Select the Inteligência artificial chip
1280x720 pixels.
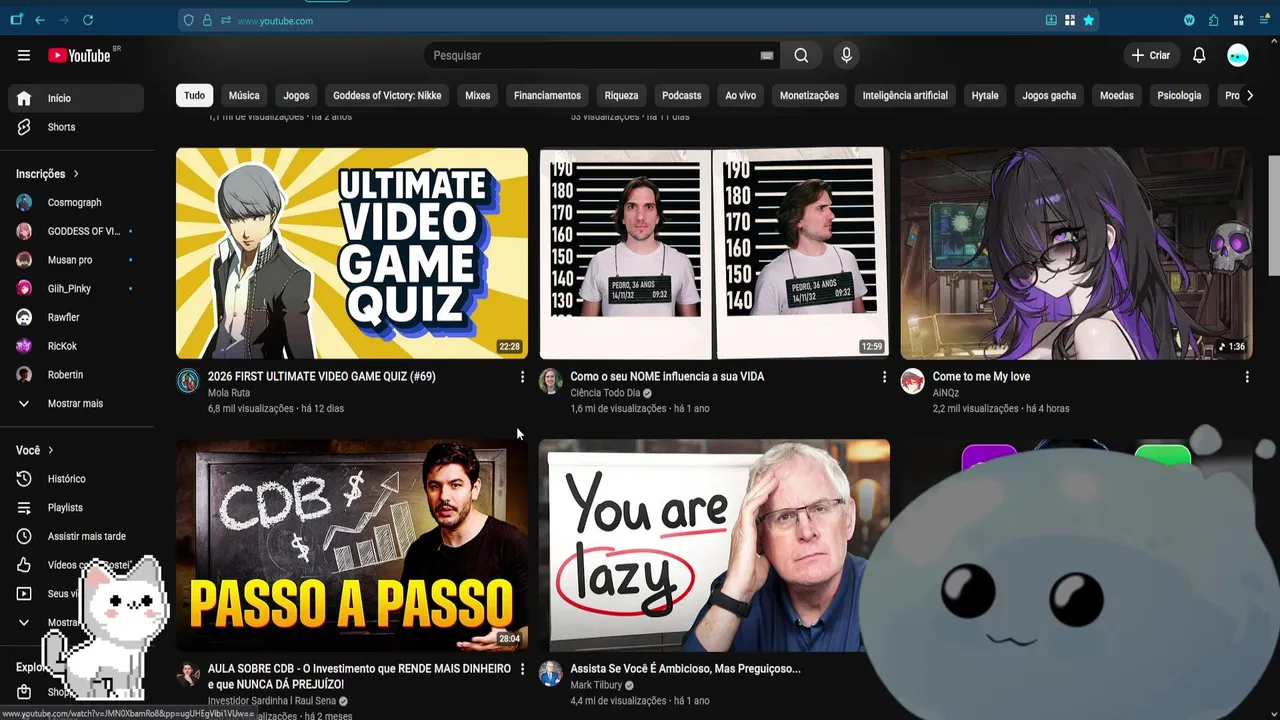(x=905, y=96)
